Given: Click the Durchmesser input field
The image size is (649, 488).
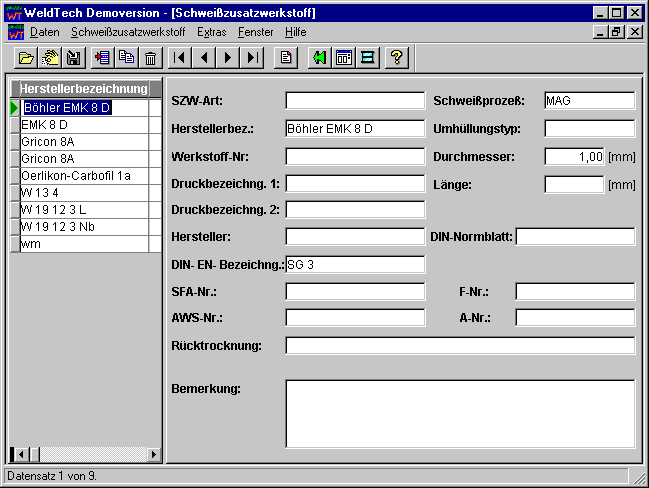Looking at the screenshot, I should pyautogui.click(x=574, y=157).
